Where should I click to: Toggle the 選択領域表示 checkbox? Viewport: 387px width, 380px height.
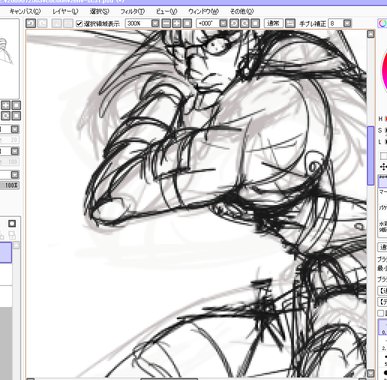coord(79,24)
